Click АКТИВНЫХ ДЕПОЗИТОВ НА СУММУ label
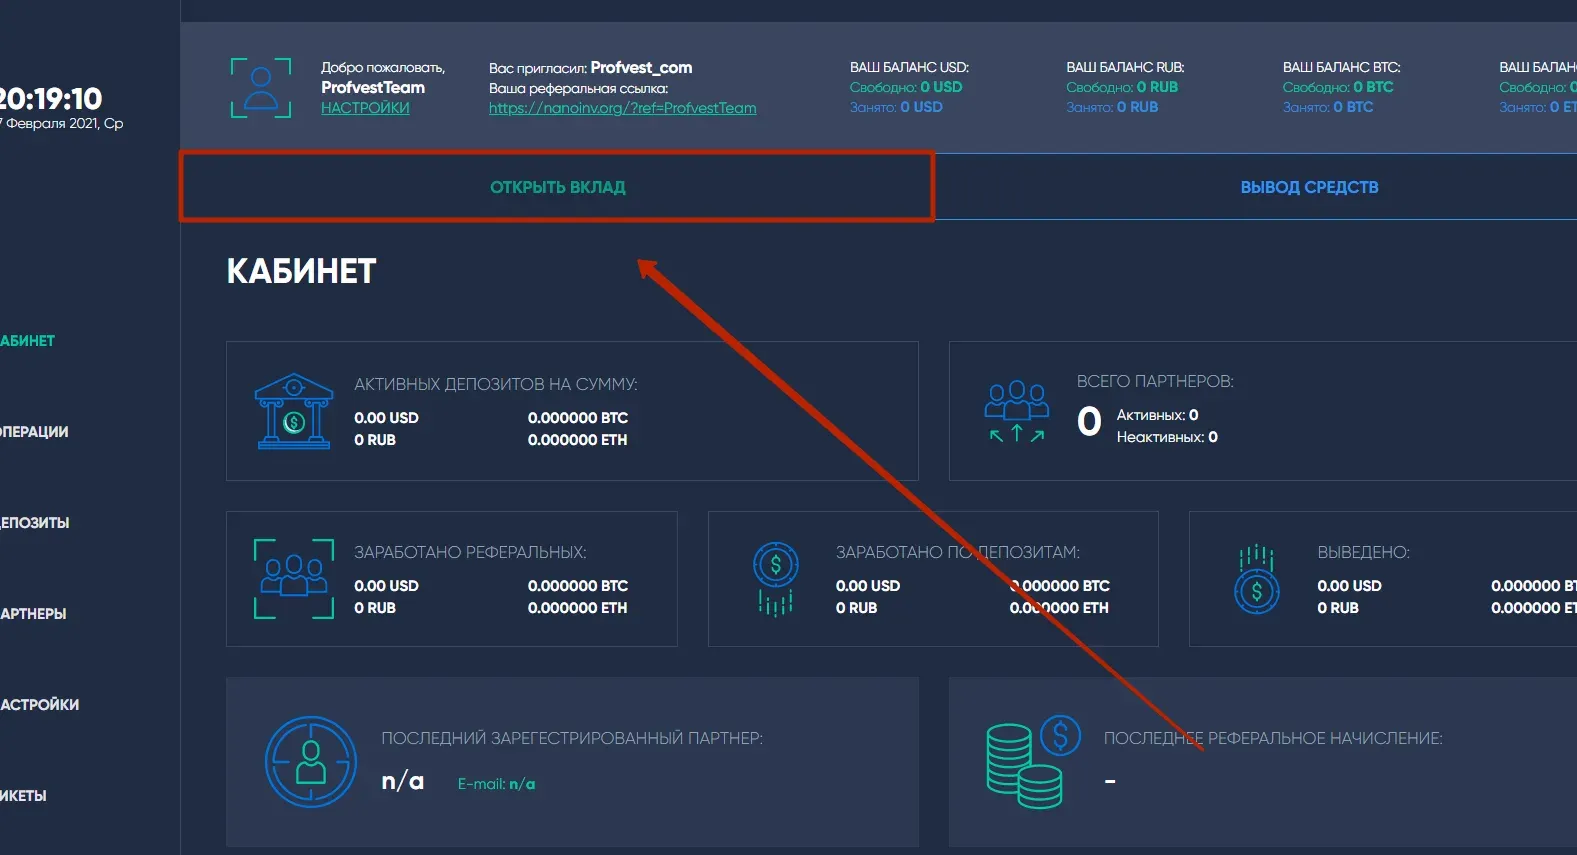Viewport: 1577px width, 855px height. [x=496, y=384]
